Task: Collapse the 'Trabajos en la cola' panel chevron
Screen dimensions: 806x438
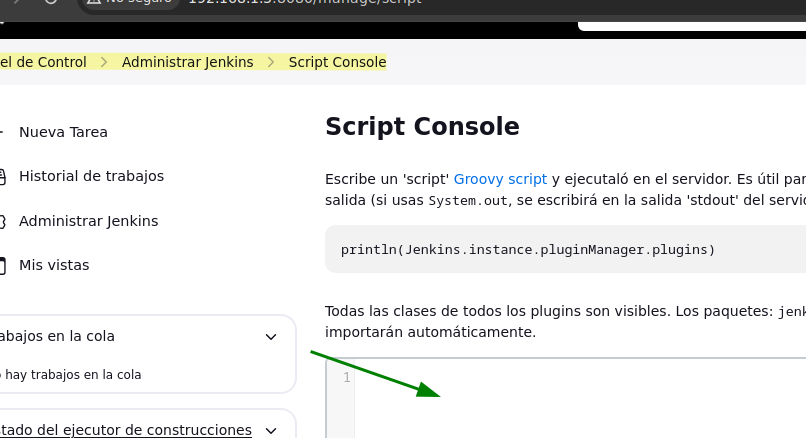Action: pos(270,337)
